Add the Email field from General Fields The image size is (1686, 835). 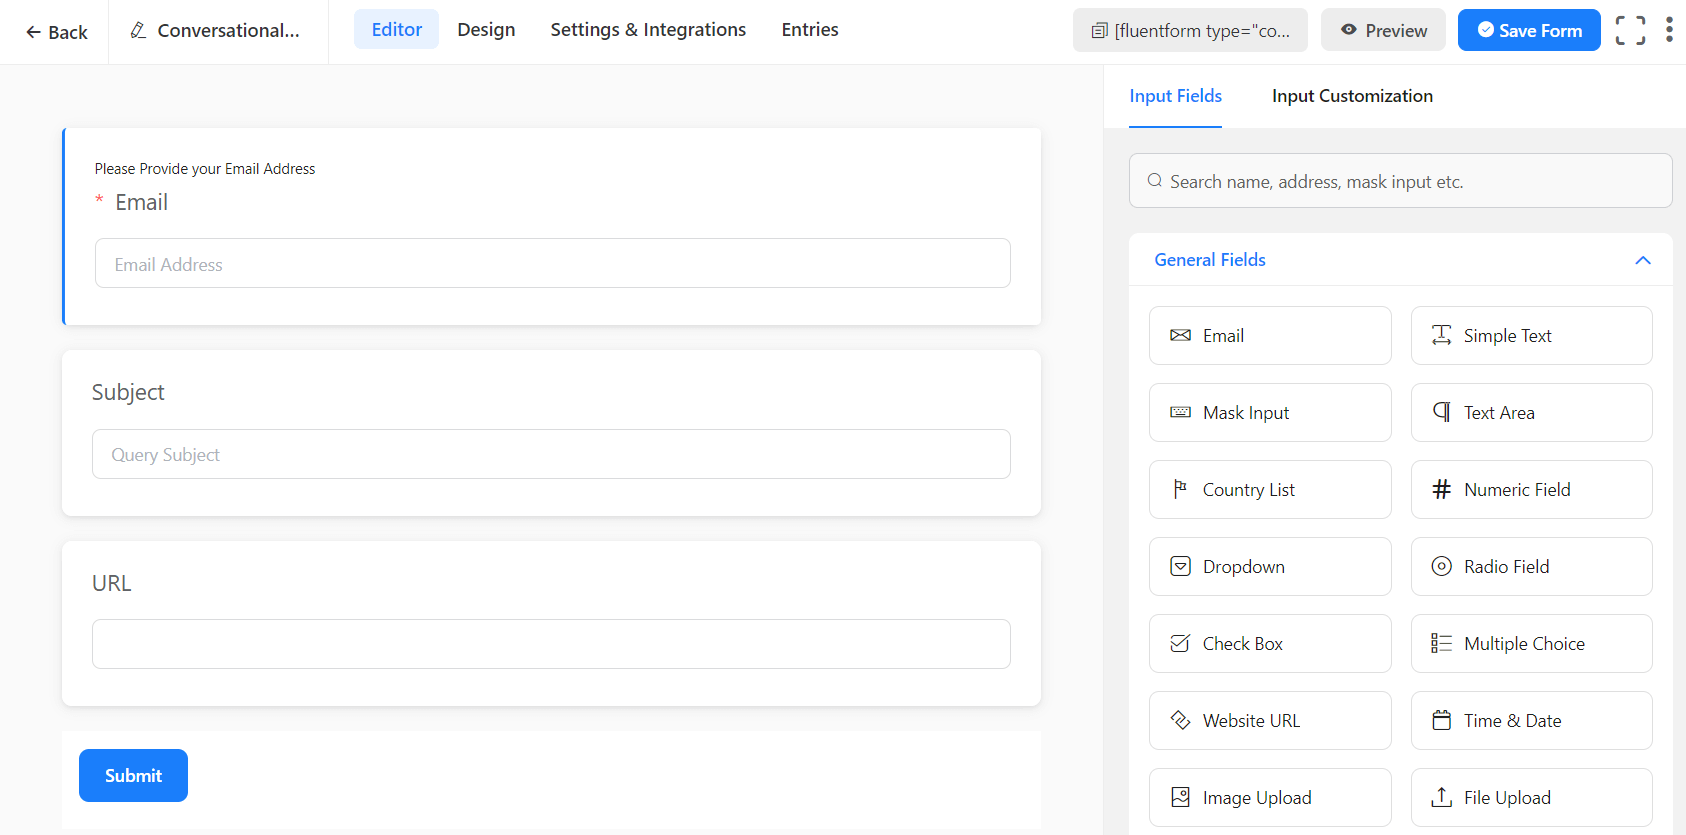click(1269, 336)
